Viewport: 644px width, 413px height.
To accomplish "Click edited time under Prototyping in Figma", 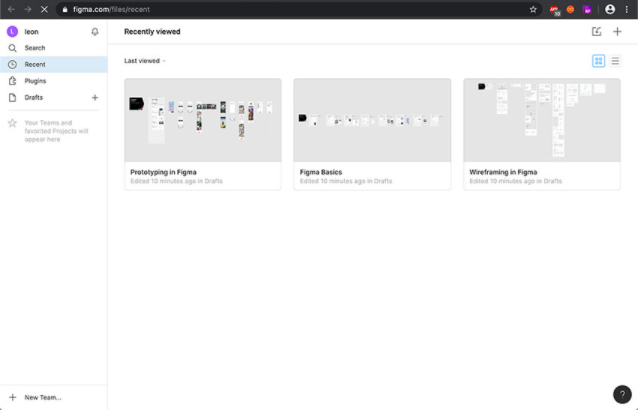I will 177,182.
